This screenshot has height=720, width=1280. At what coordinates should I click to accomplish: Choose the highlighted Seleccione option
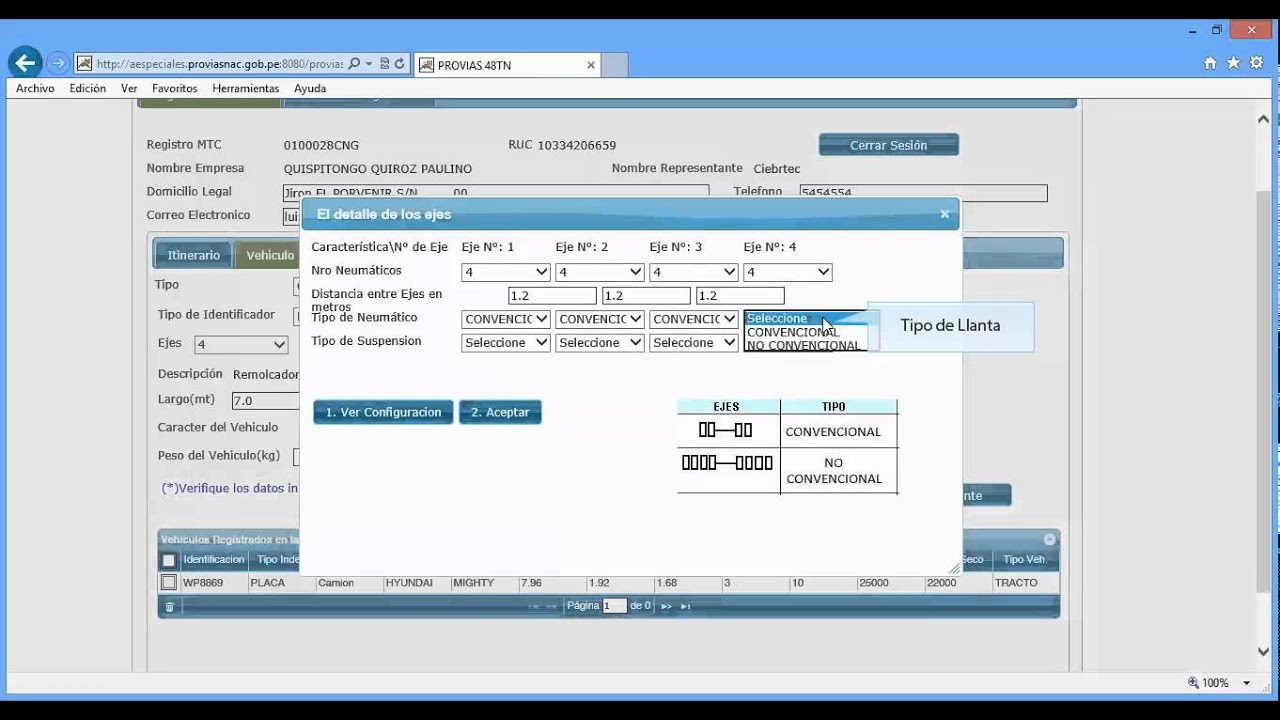(806, 319)
